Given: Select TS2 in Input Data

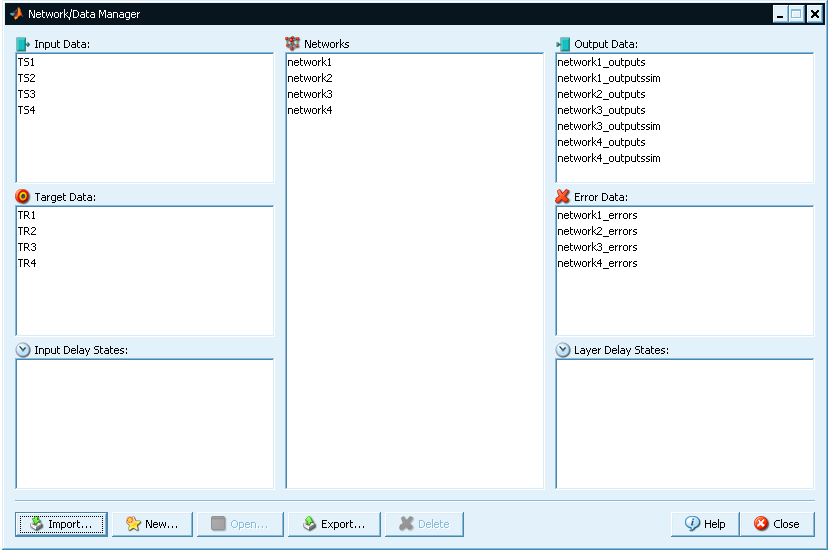Looking at the screenshot, I should click(145, 78).
